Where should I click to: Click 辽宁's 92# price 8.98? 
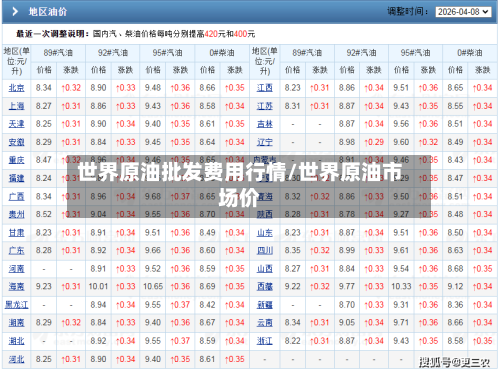tap(347, 142)
